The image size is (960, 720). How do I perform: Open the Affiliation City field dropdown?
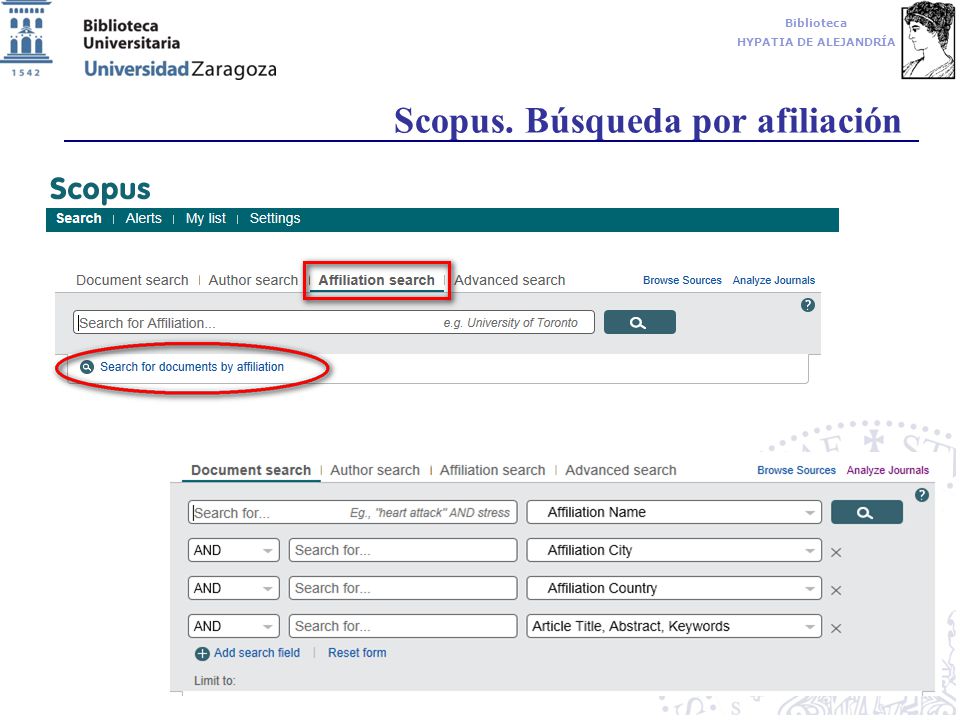[673, 550]
